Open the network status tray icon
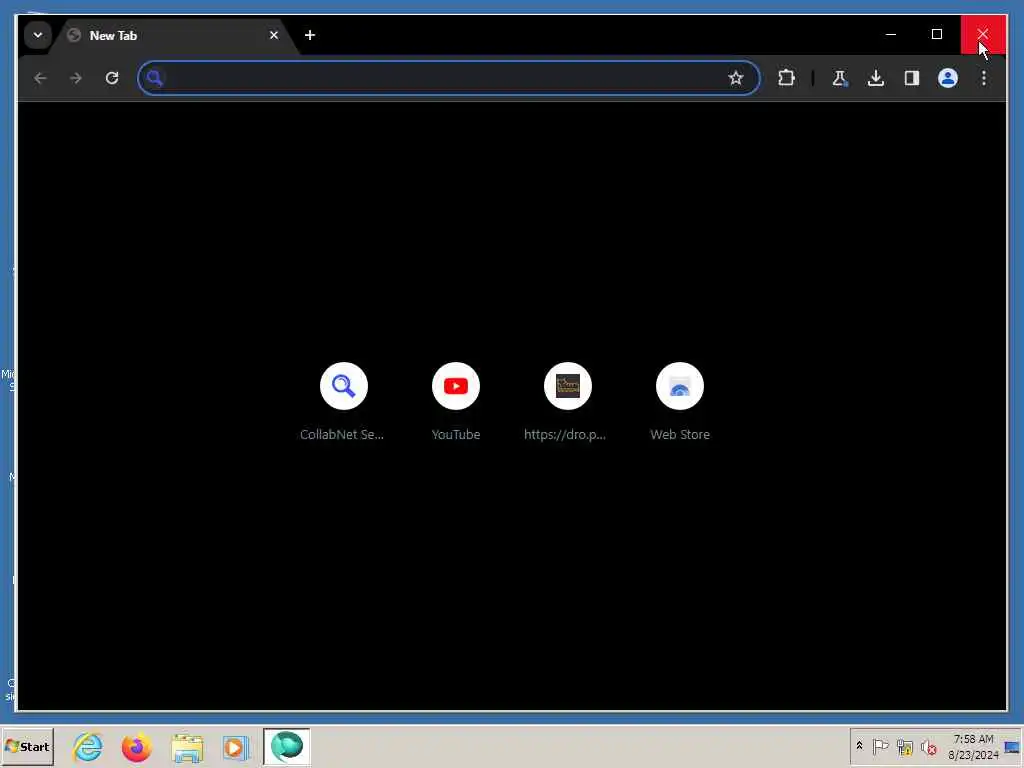Image resolution: width=1024 pixels, height=768 pixels. click(904, 746)
